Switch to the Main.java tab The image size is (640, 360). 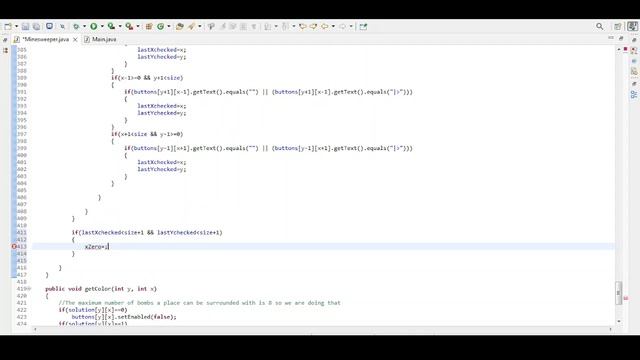pos(100,39)
